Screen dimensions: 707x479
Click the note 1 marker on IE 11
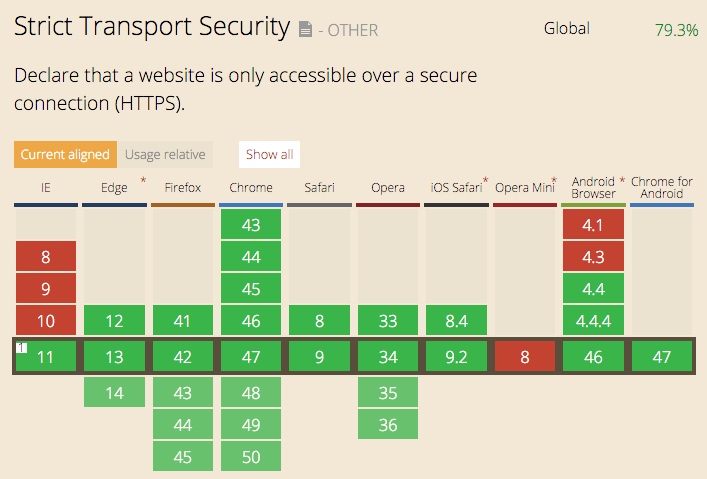[21, 348]
